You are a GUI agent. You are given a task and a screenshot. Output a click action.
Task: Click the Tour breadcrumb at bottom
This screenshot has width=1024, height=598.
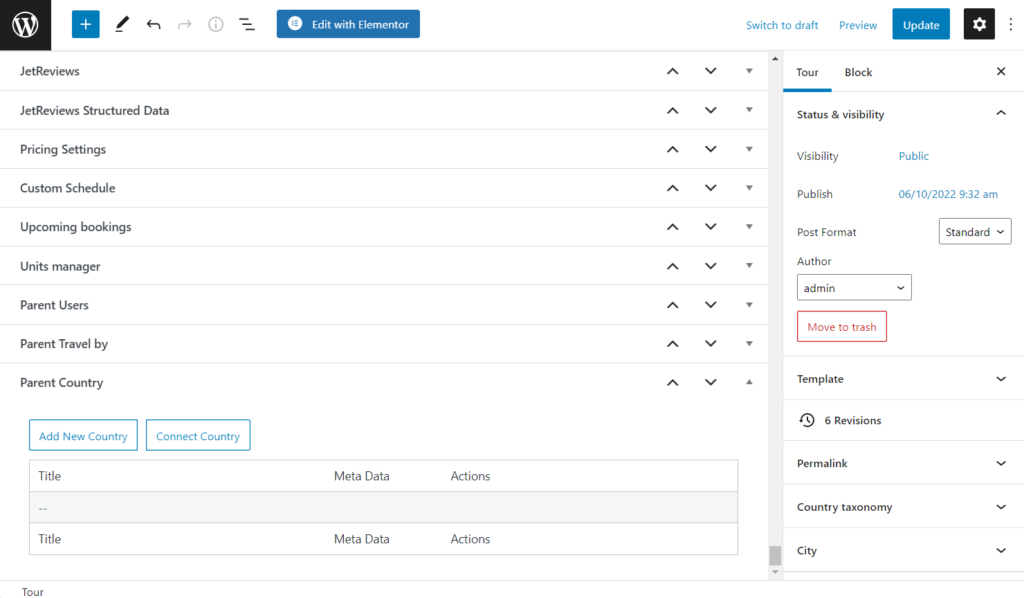(33, 591)
